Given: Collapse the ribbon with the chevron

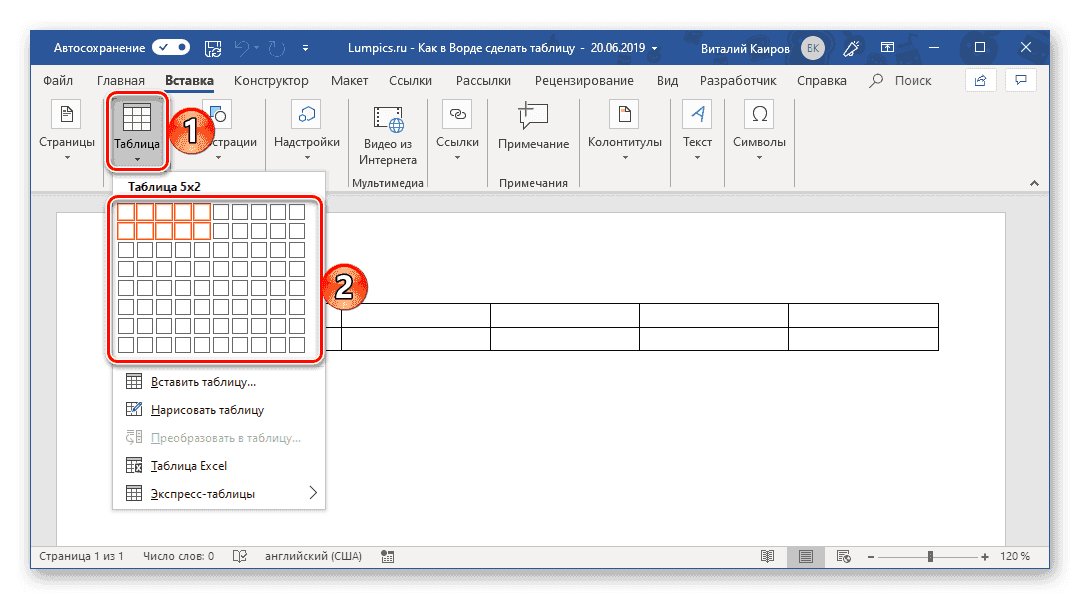Looking at the screenshot, I should tap(1034, 183).
